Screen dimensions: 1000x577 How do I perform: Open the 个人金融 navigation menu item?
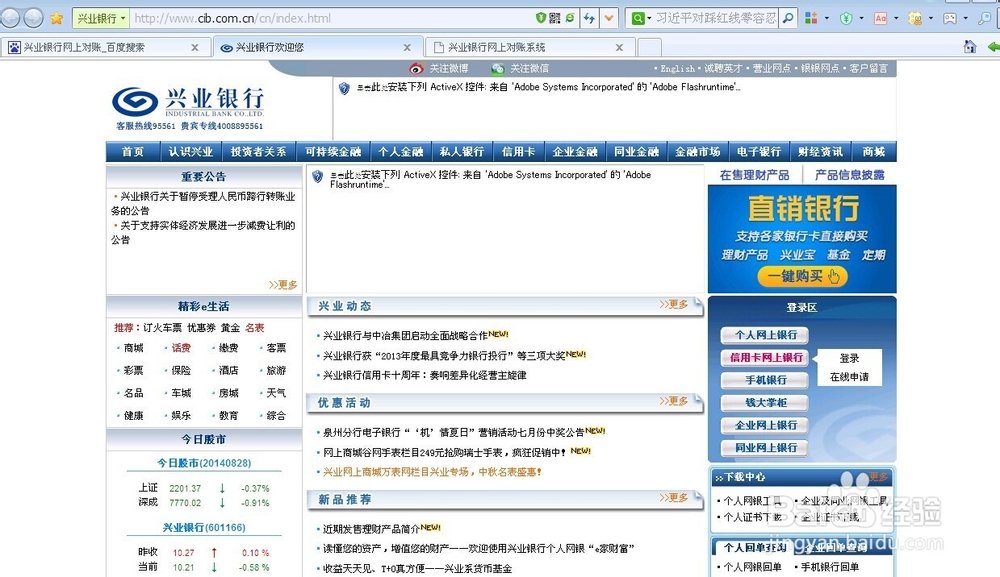click(x=401, y=152)
